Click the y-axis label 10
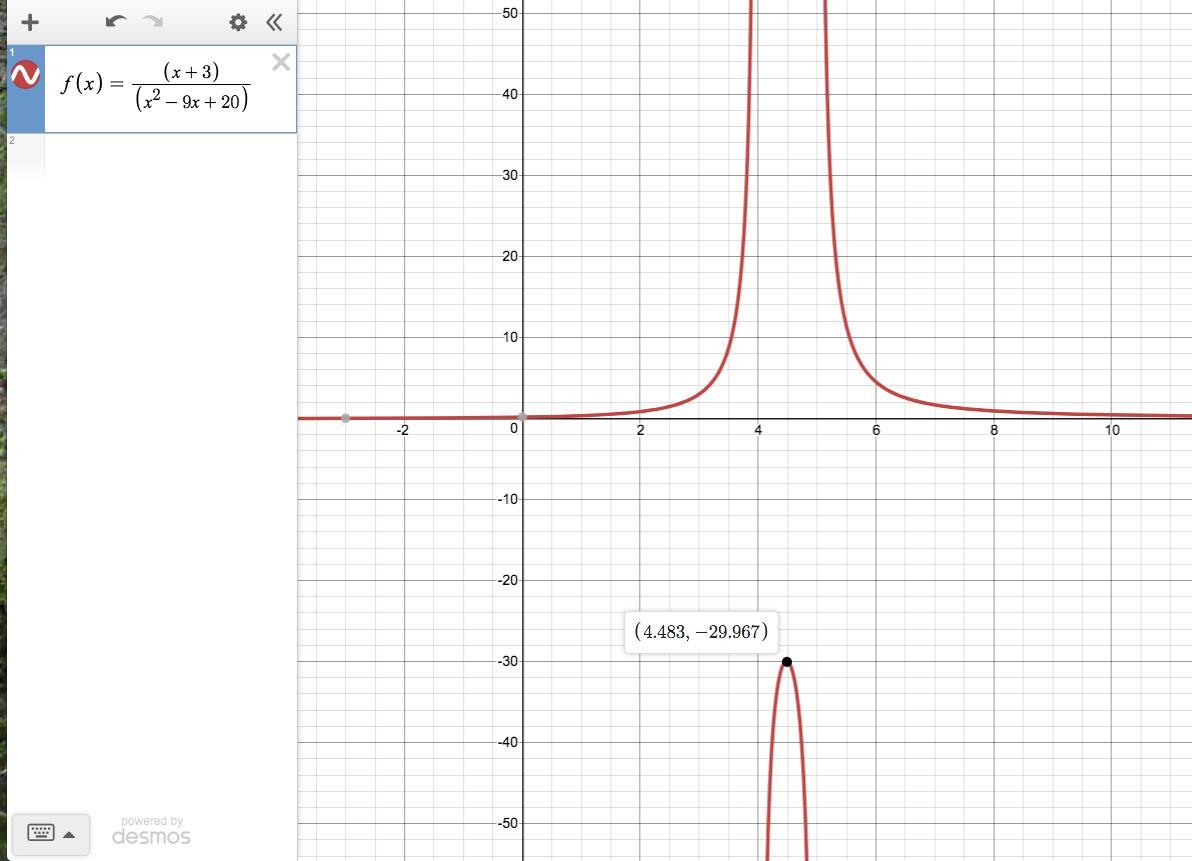 point(509,337)
